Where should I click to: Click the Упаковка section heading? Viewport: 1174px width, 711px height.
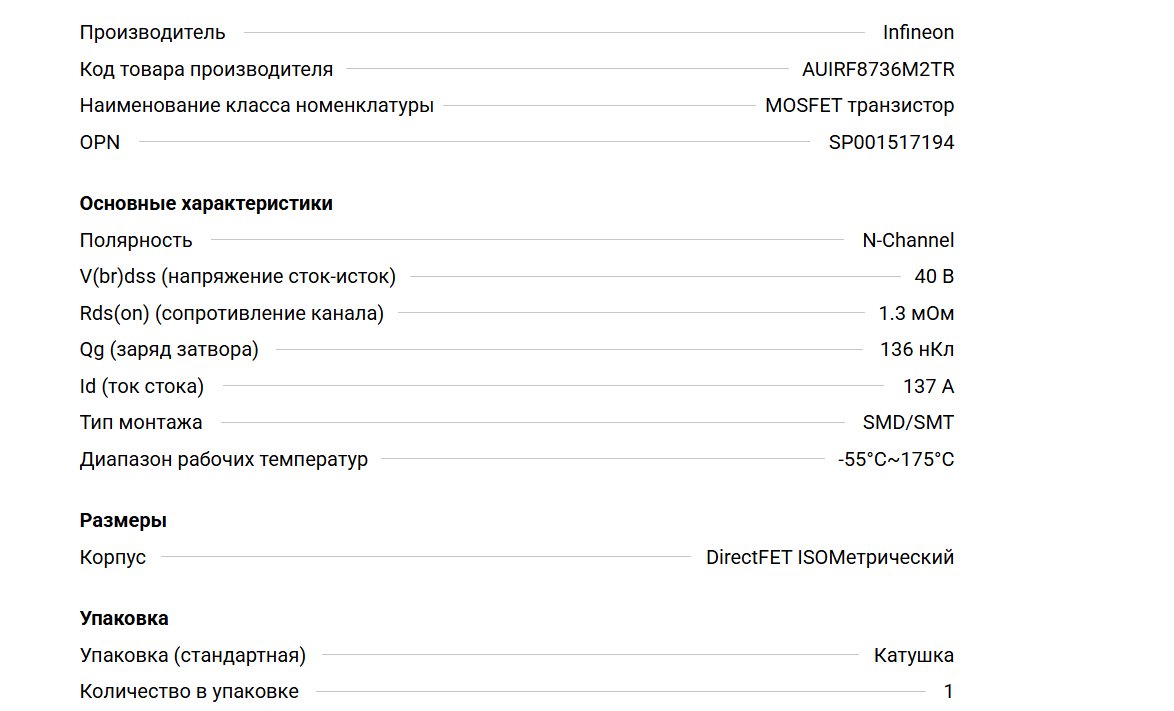click(124, 618)
